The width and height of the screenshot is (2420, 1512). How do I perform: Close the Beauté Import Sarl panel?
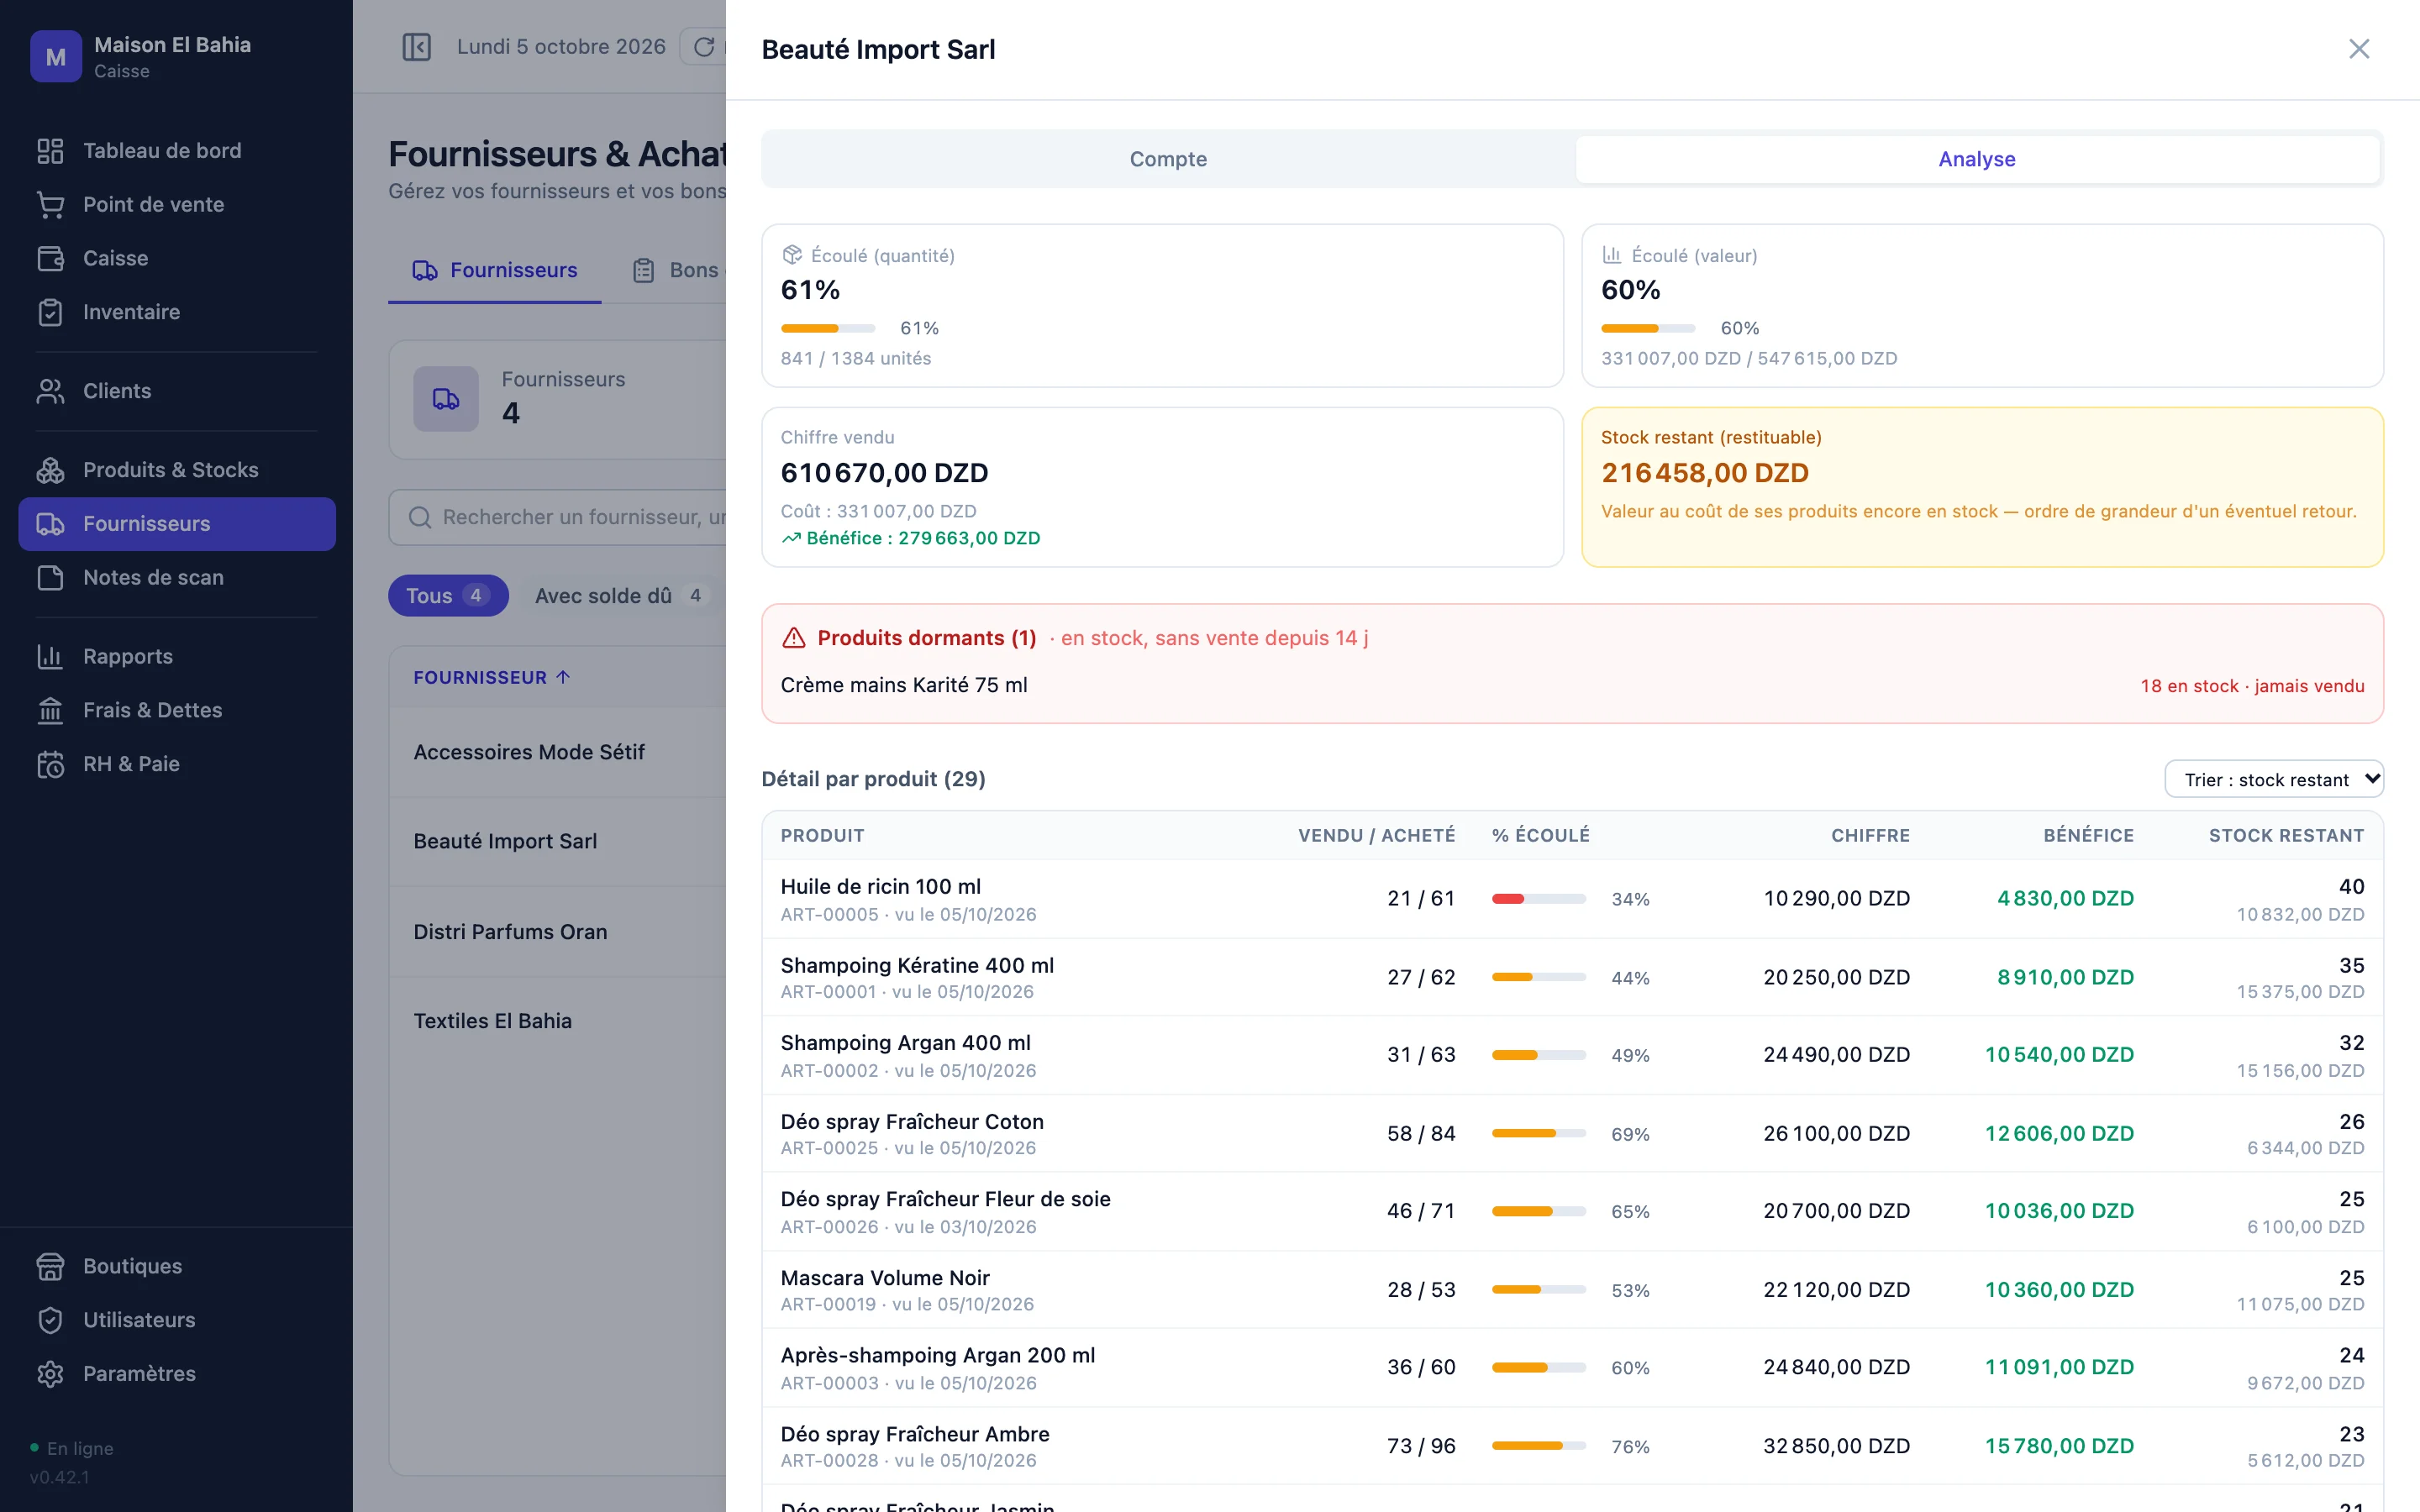click(x=2359, y=49)
